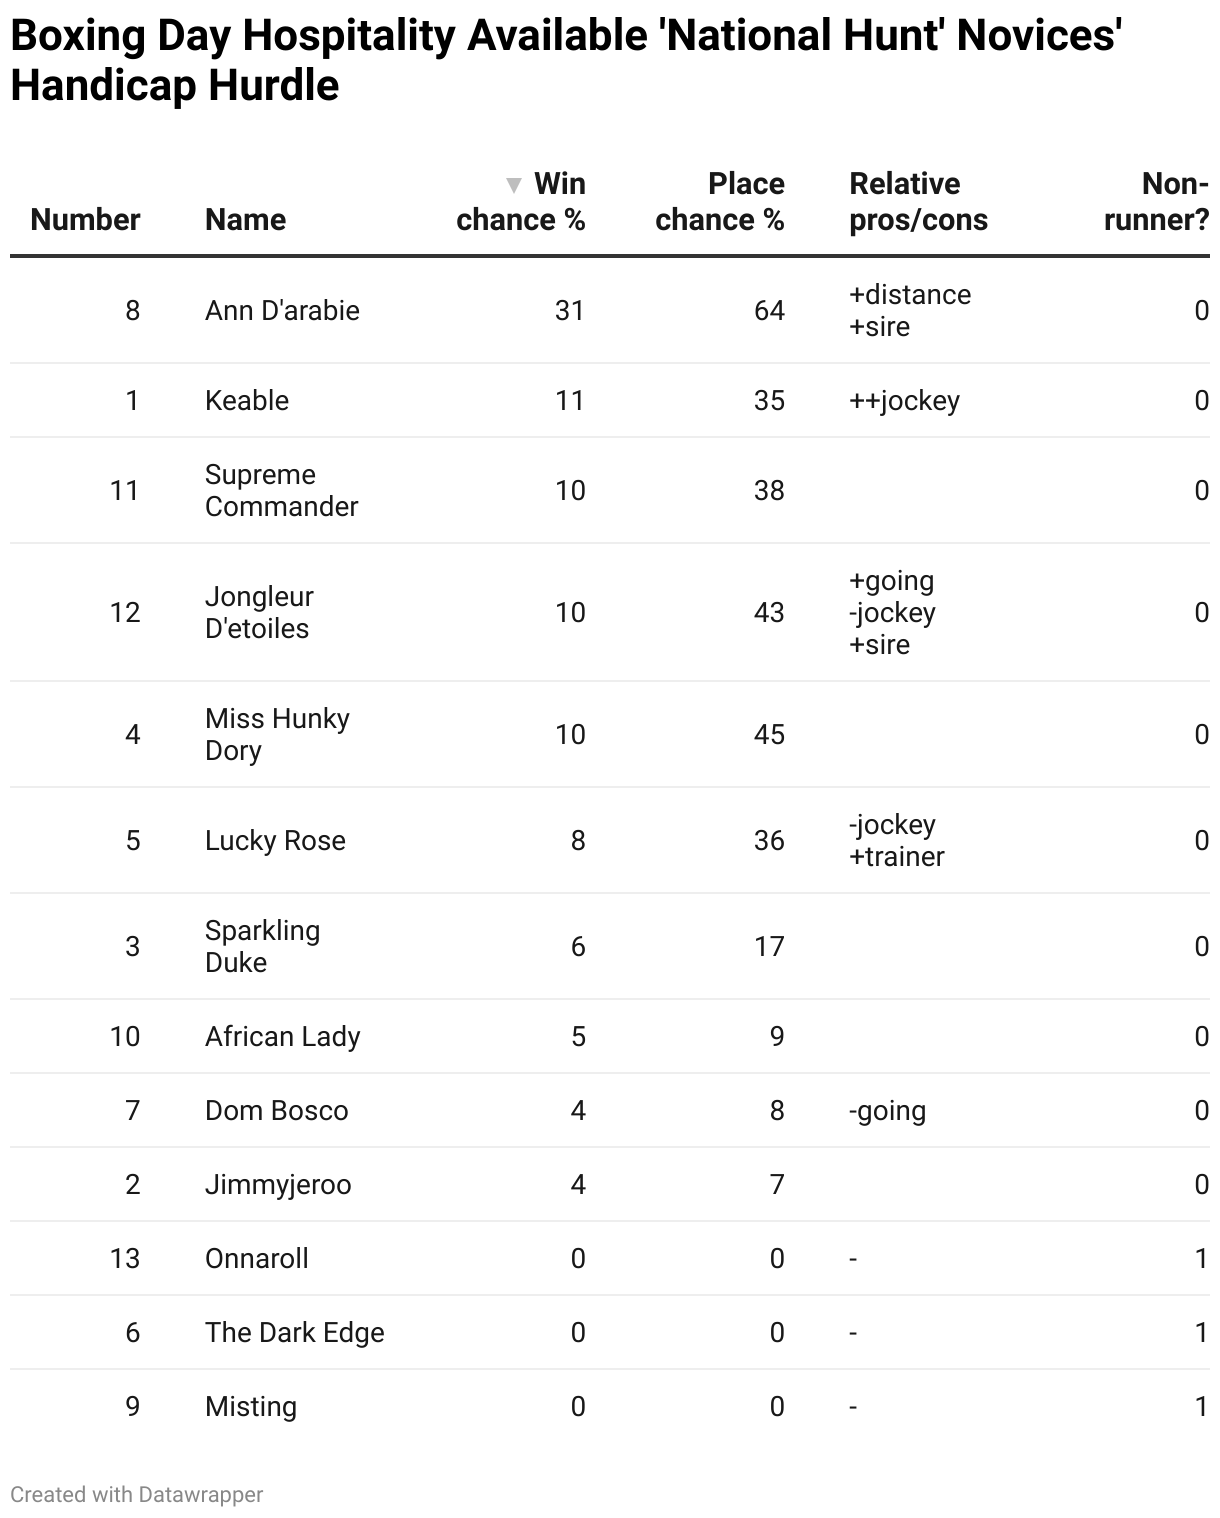Viewport: 1220px width, 1518px height.
Task: Click the Lucky Rose name cell
Action: pyautogui.click(x=275, y=841)
